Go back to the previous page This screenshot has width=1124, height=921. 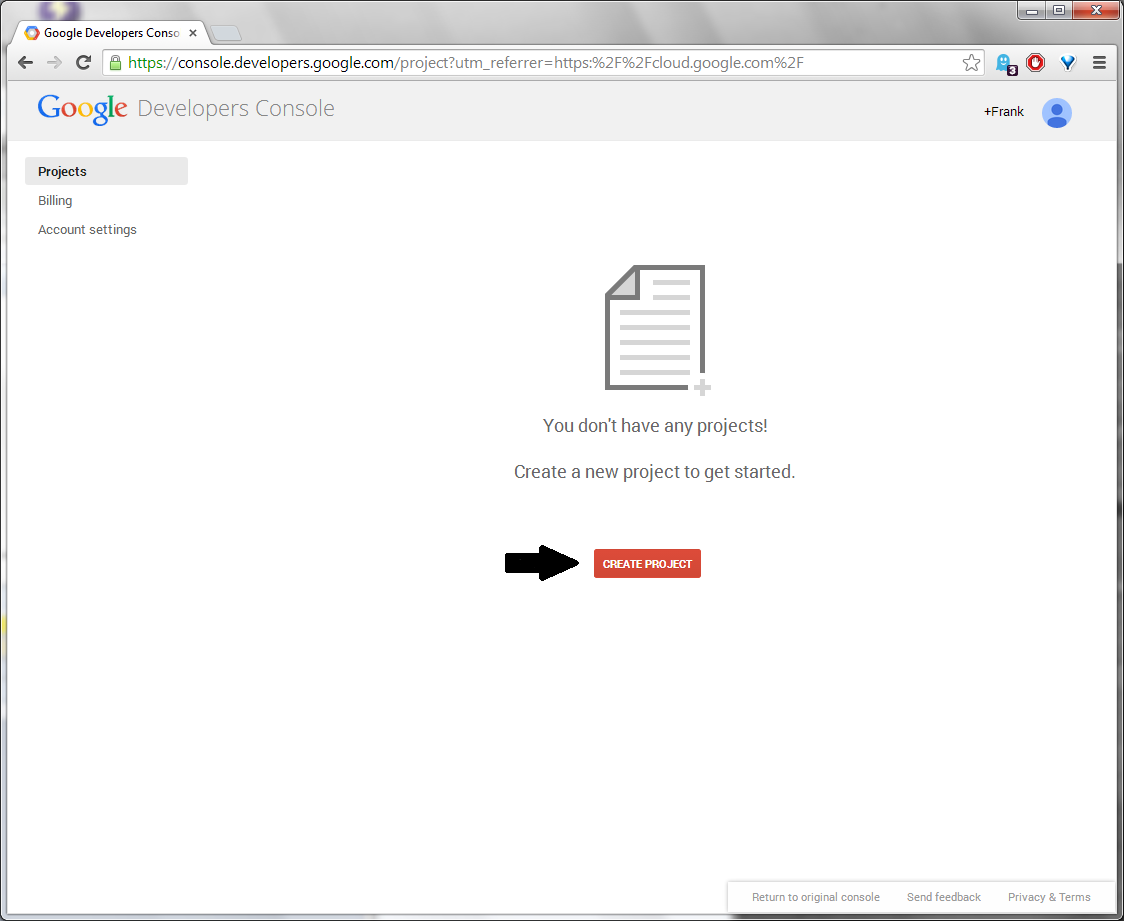tap(25, 62)
